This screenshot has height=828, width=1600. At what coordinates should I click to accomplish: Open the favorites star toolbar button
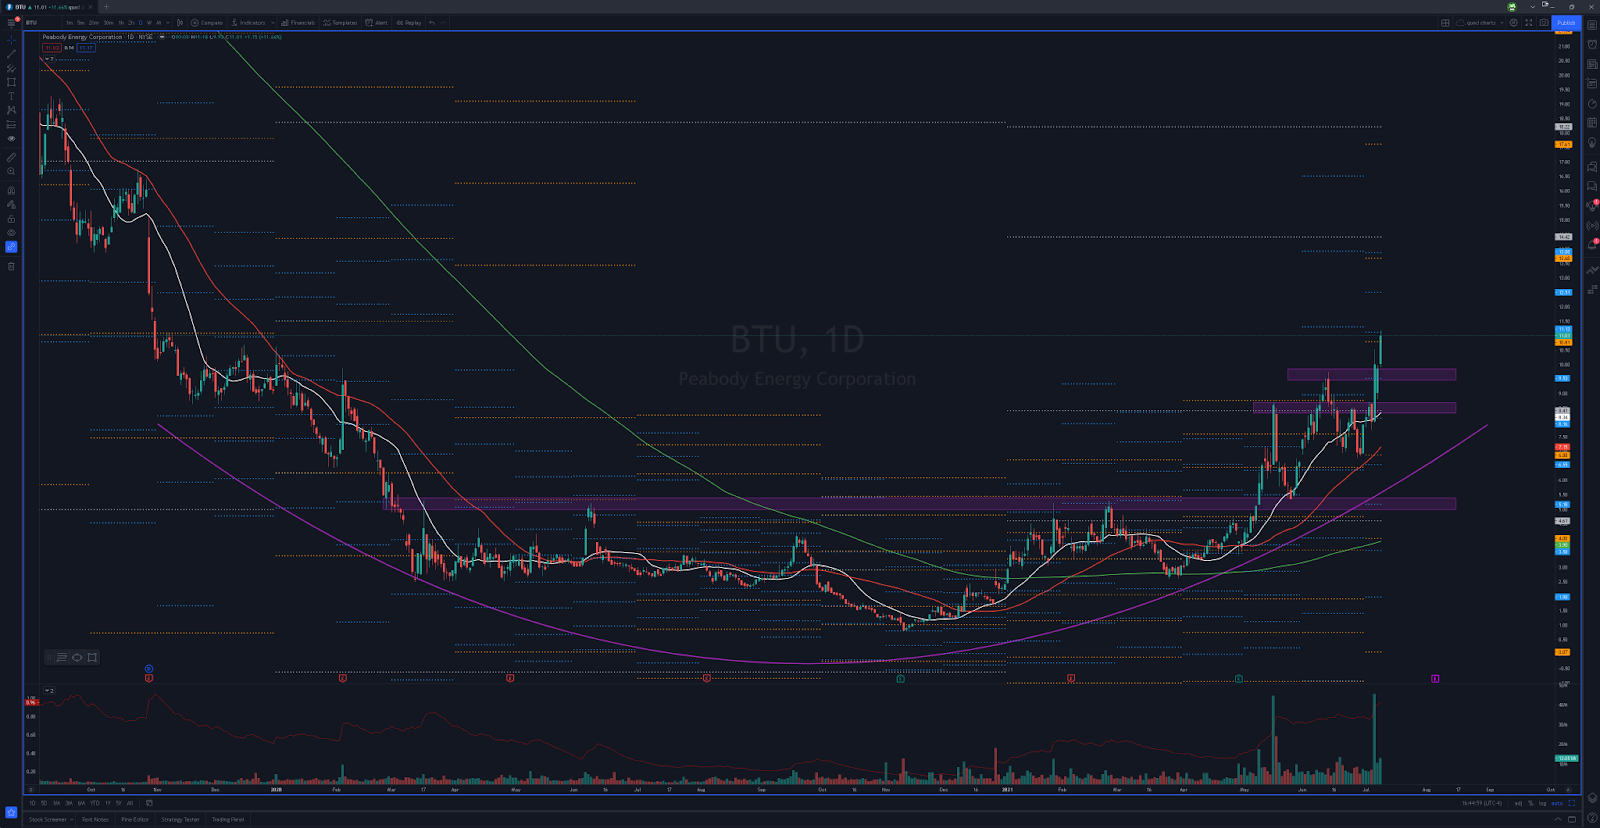click(x=11, y=812)
